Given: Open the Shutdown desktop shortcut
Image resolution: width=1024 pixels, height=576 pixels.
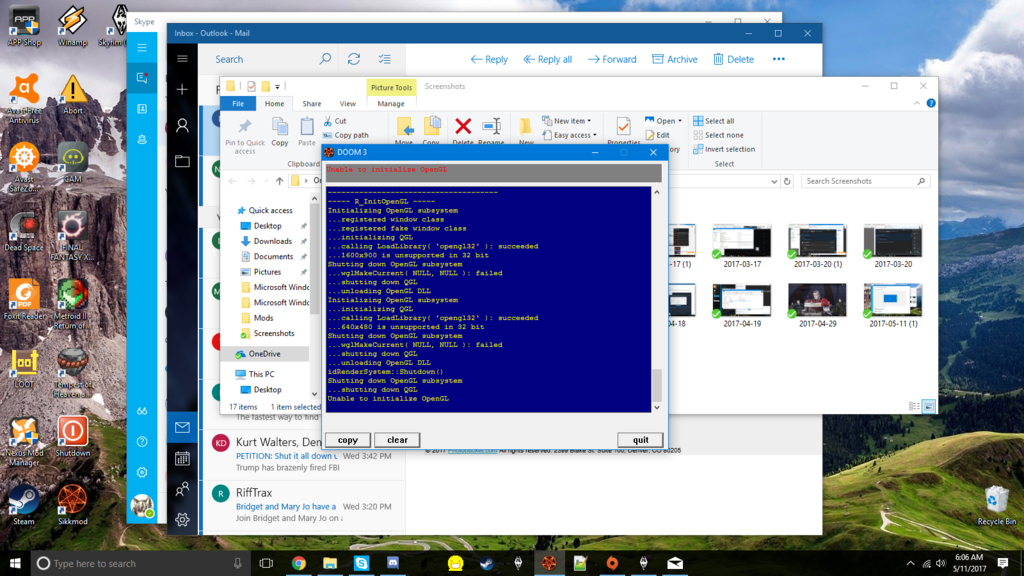Looking at the screenshot, I should (72, 436).
